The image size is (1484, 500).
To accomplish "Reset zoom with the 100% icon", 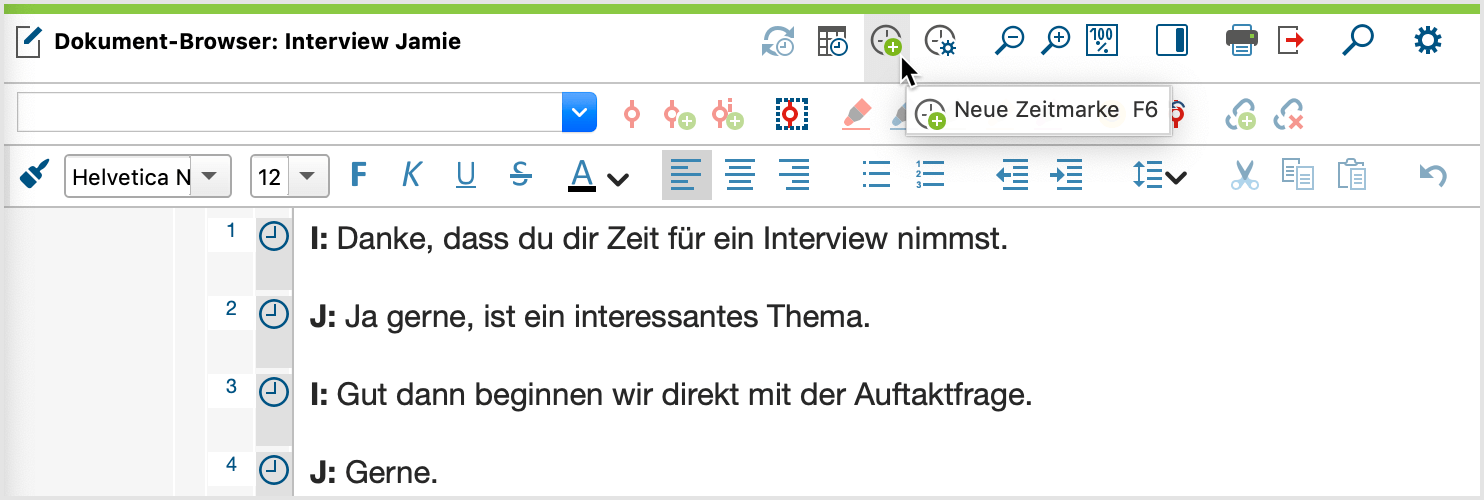I will [1102, 41].
